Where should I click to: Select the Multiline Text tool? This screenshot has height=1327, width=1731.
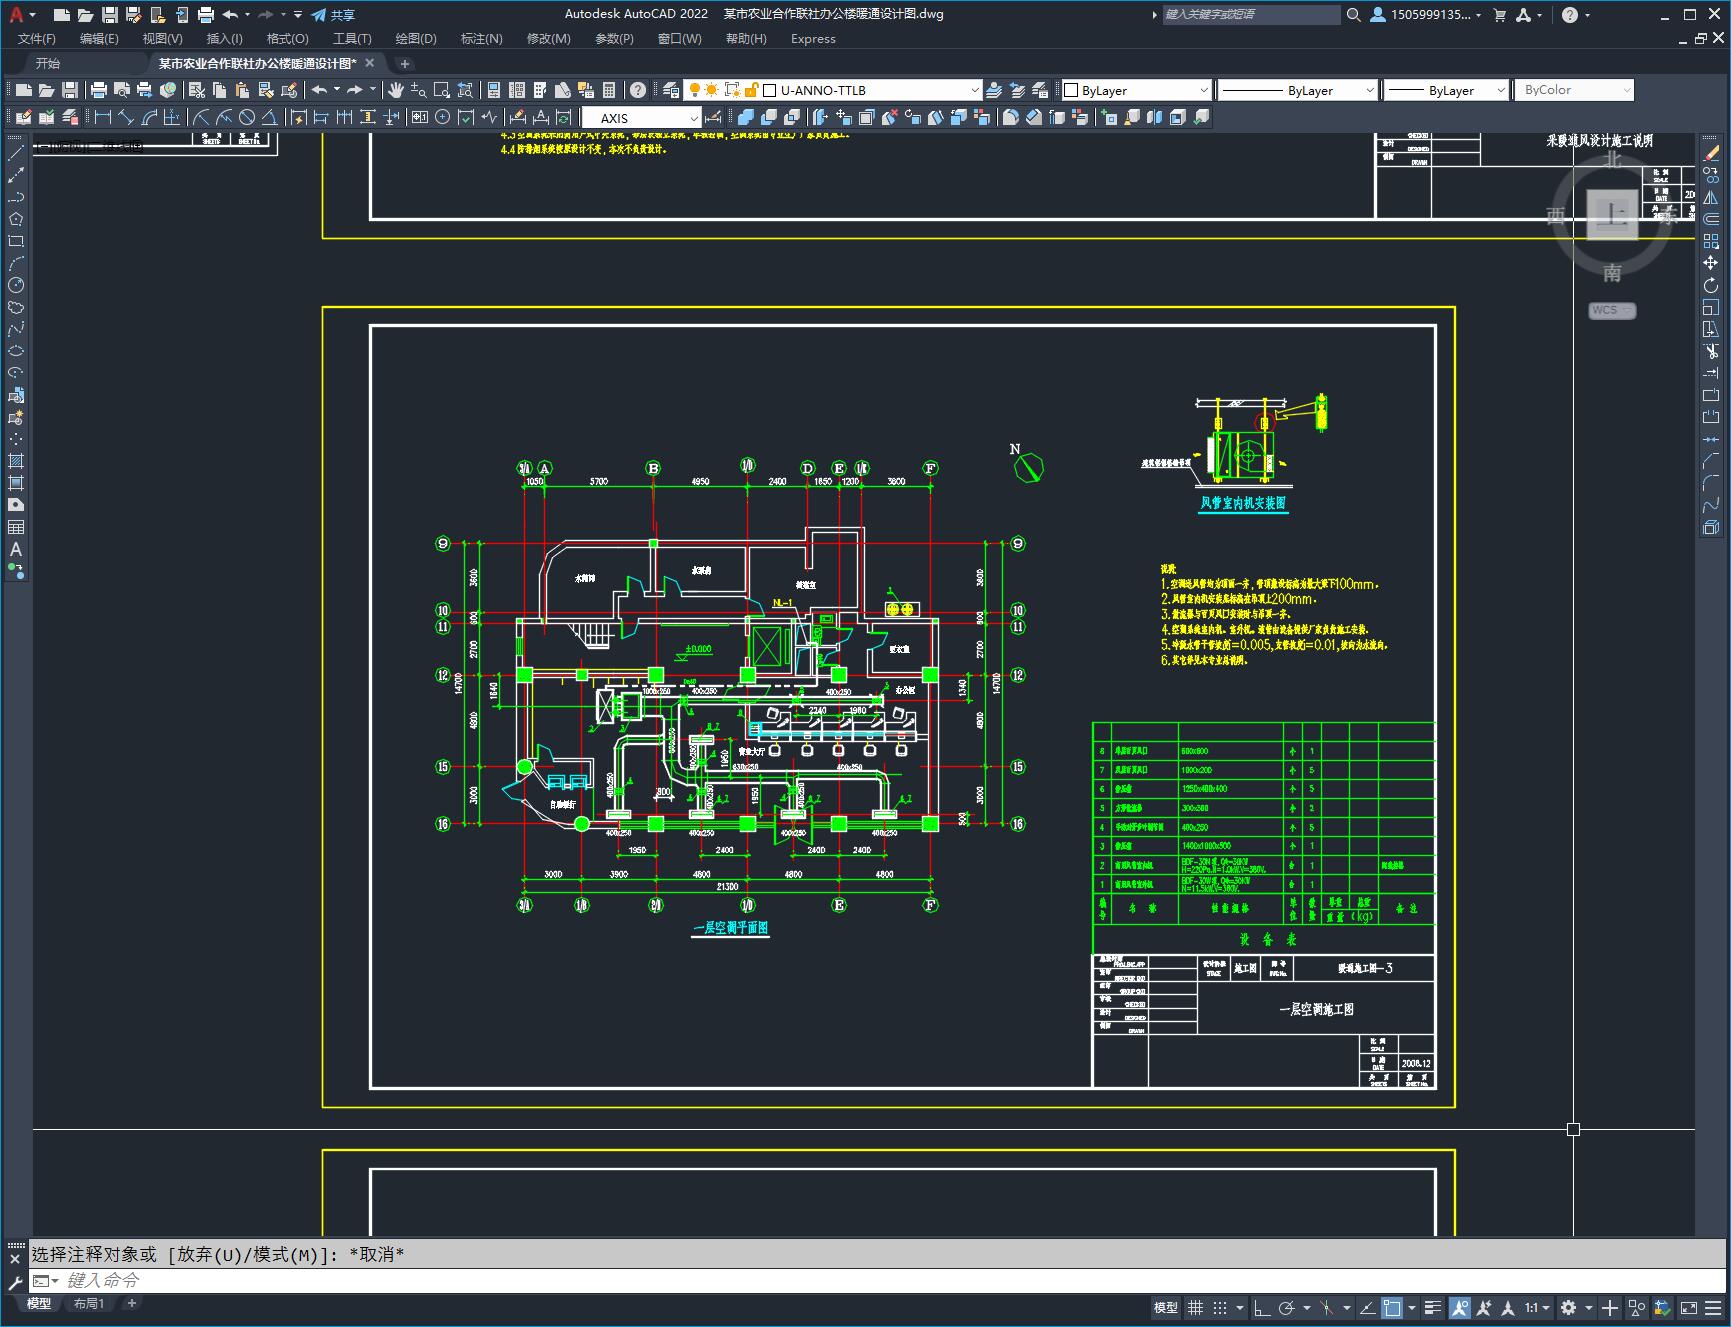16,549
